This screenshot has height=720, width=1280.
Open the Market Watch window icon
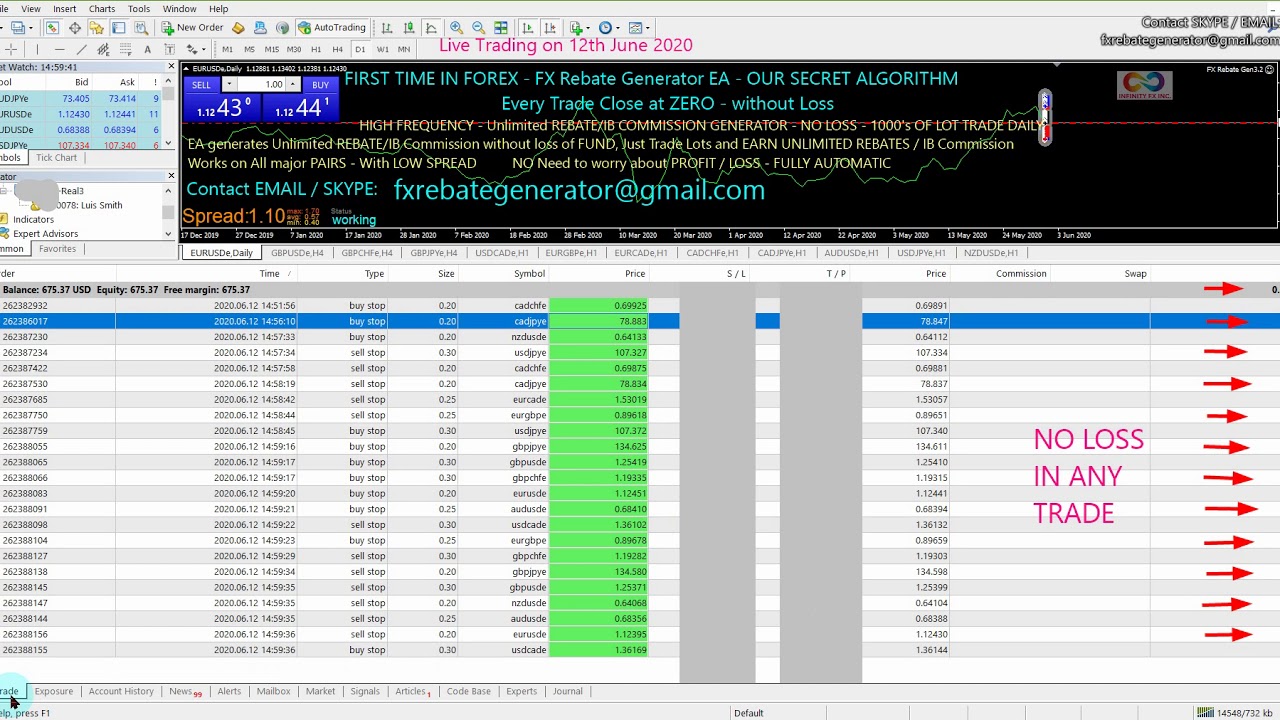click(x=51, y=28)
